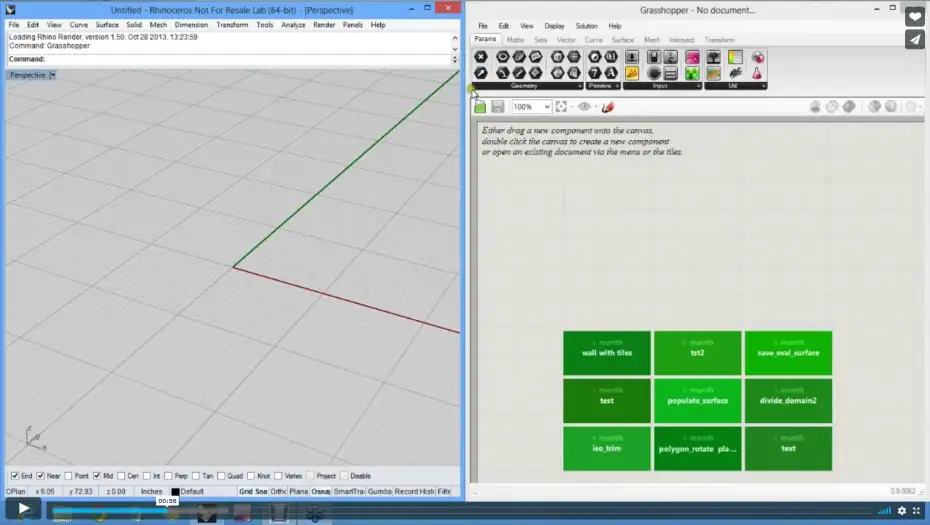
Task: Enable the Int osnap checkbox
Action: [x=146, y=476]
